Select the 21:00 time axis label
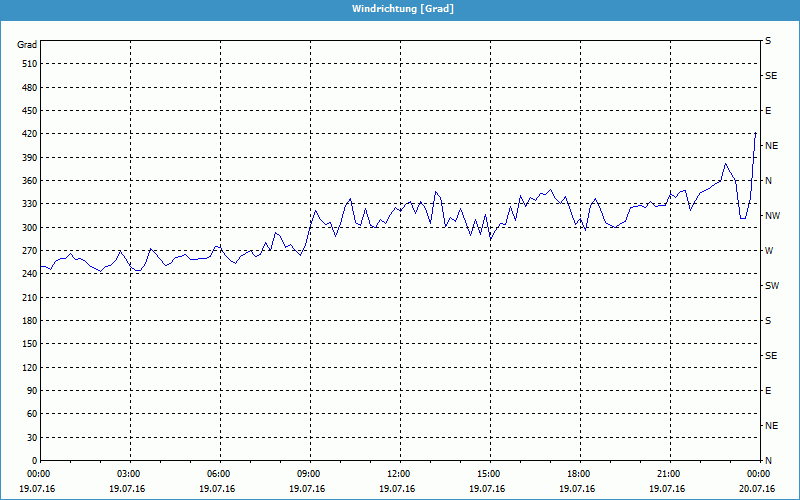This screenshot has height=500, width=800. [669, 474]
